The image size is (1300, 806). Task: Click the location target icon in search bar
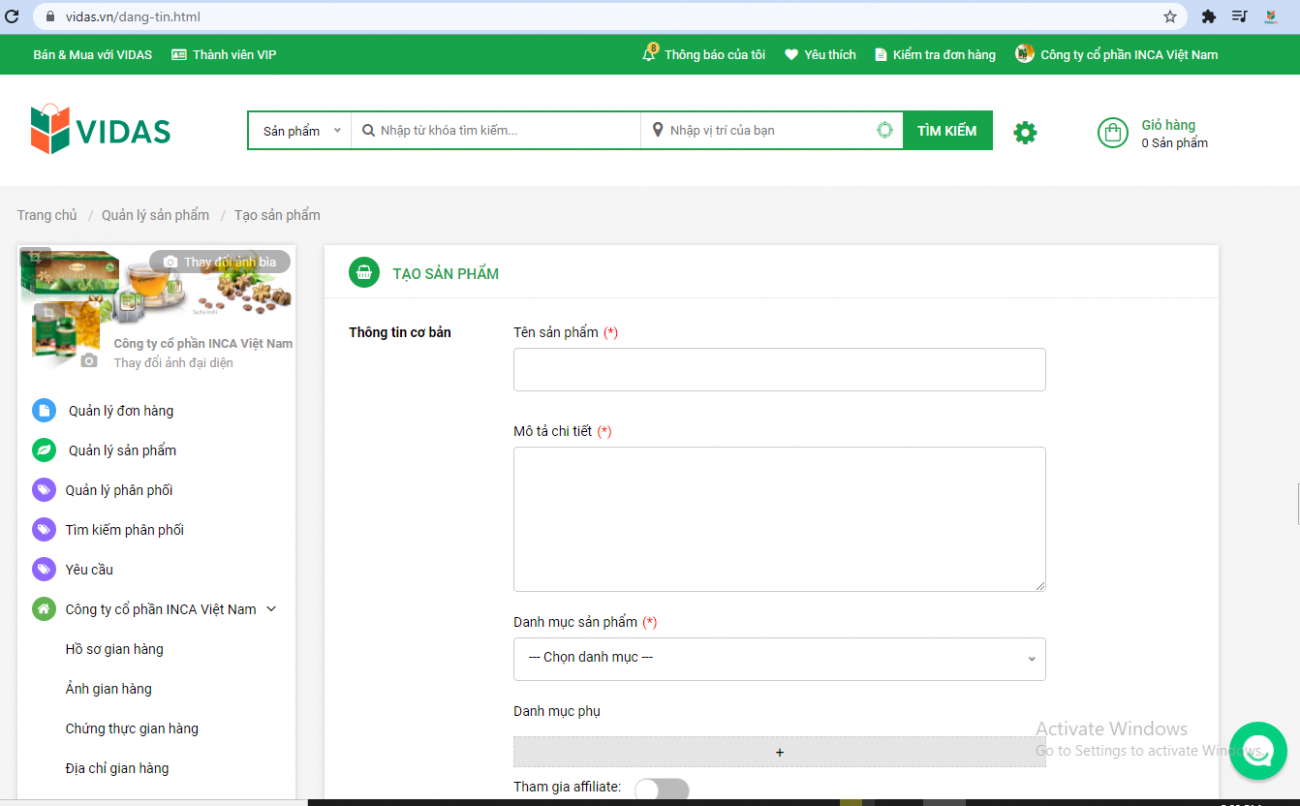coord(884,130)
